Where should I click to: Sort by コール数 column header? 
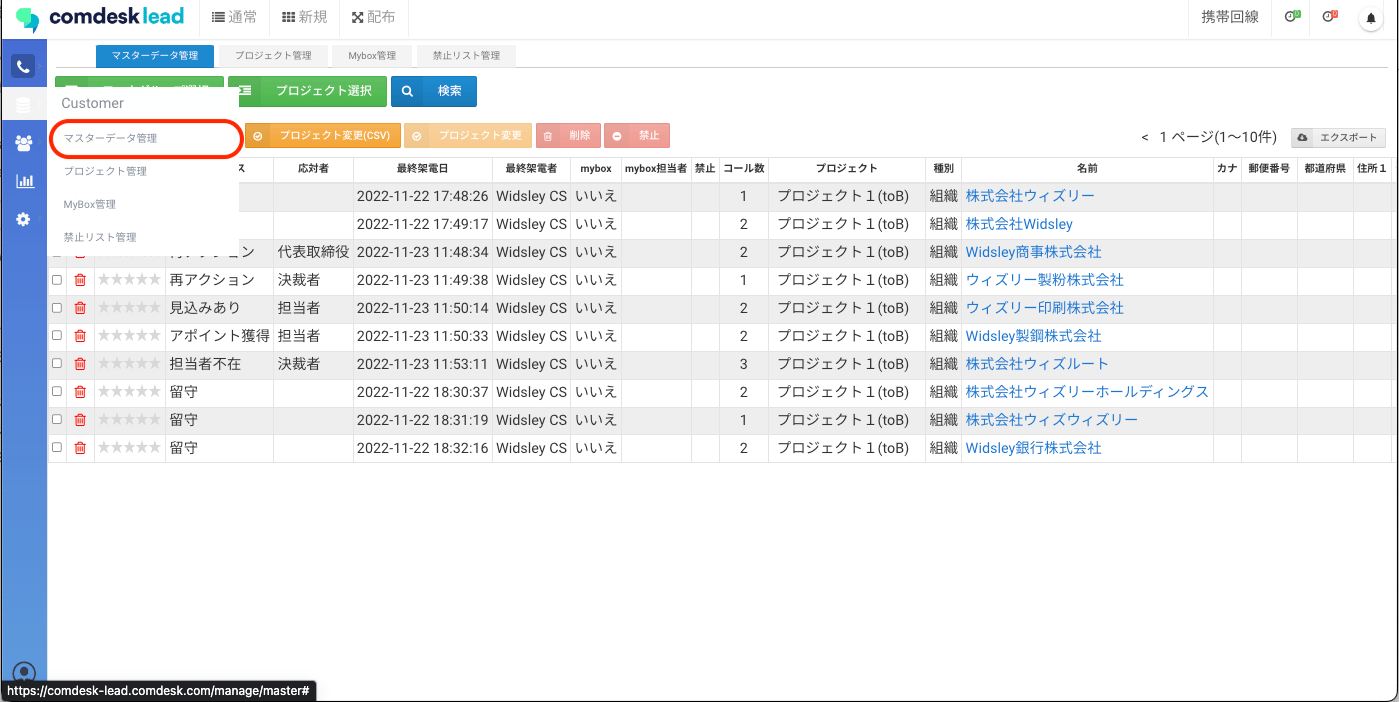click(744, 169)
